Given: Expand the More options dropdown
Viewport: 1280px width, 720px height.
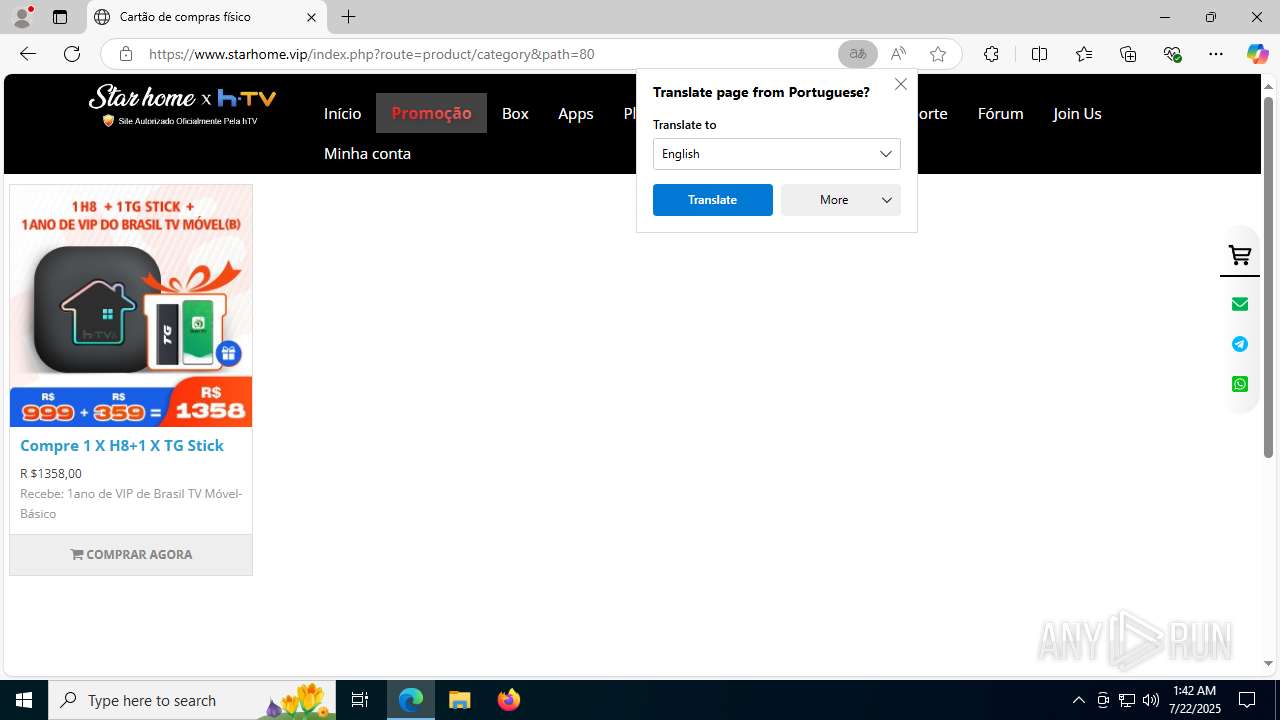Looking at the screenshot, I should click(841, 200).
